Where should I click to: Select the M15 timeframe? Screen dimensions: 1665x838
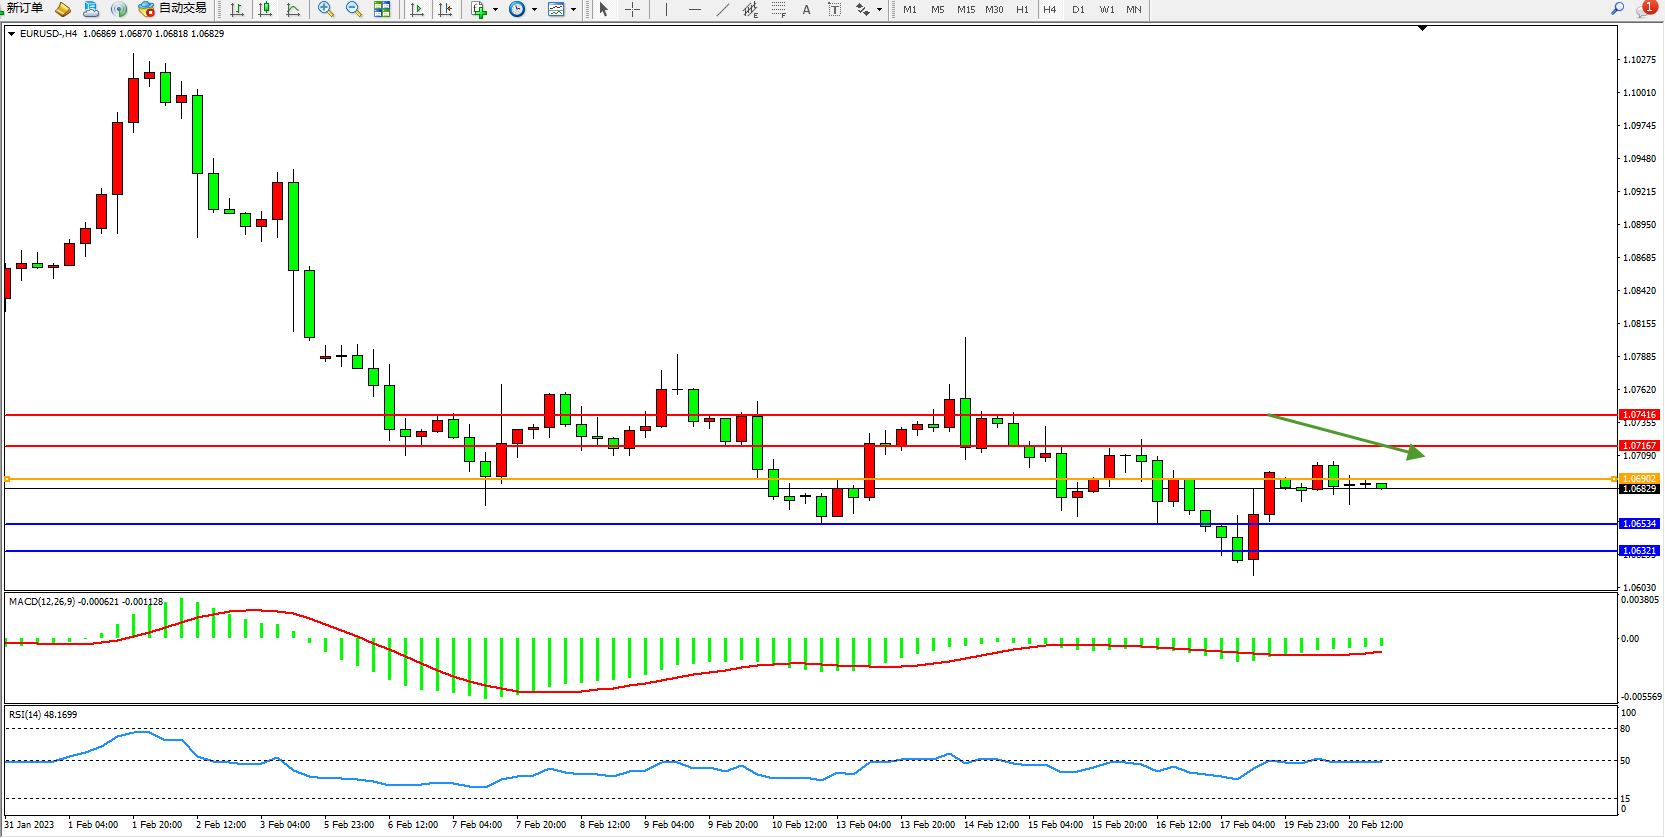pos(965,10)
